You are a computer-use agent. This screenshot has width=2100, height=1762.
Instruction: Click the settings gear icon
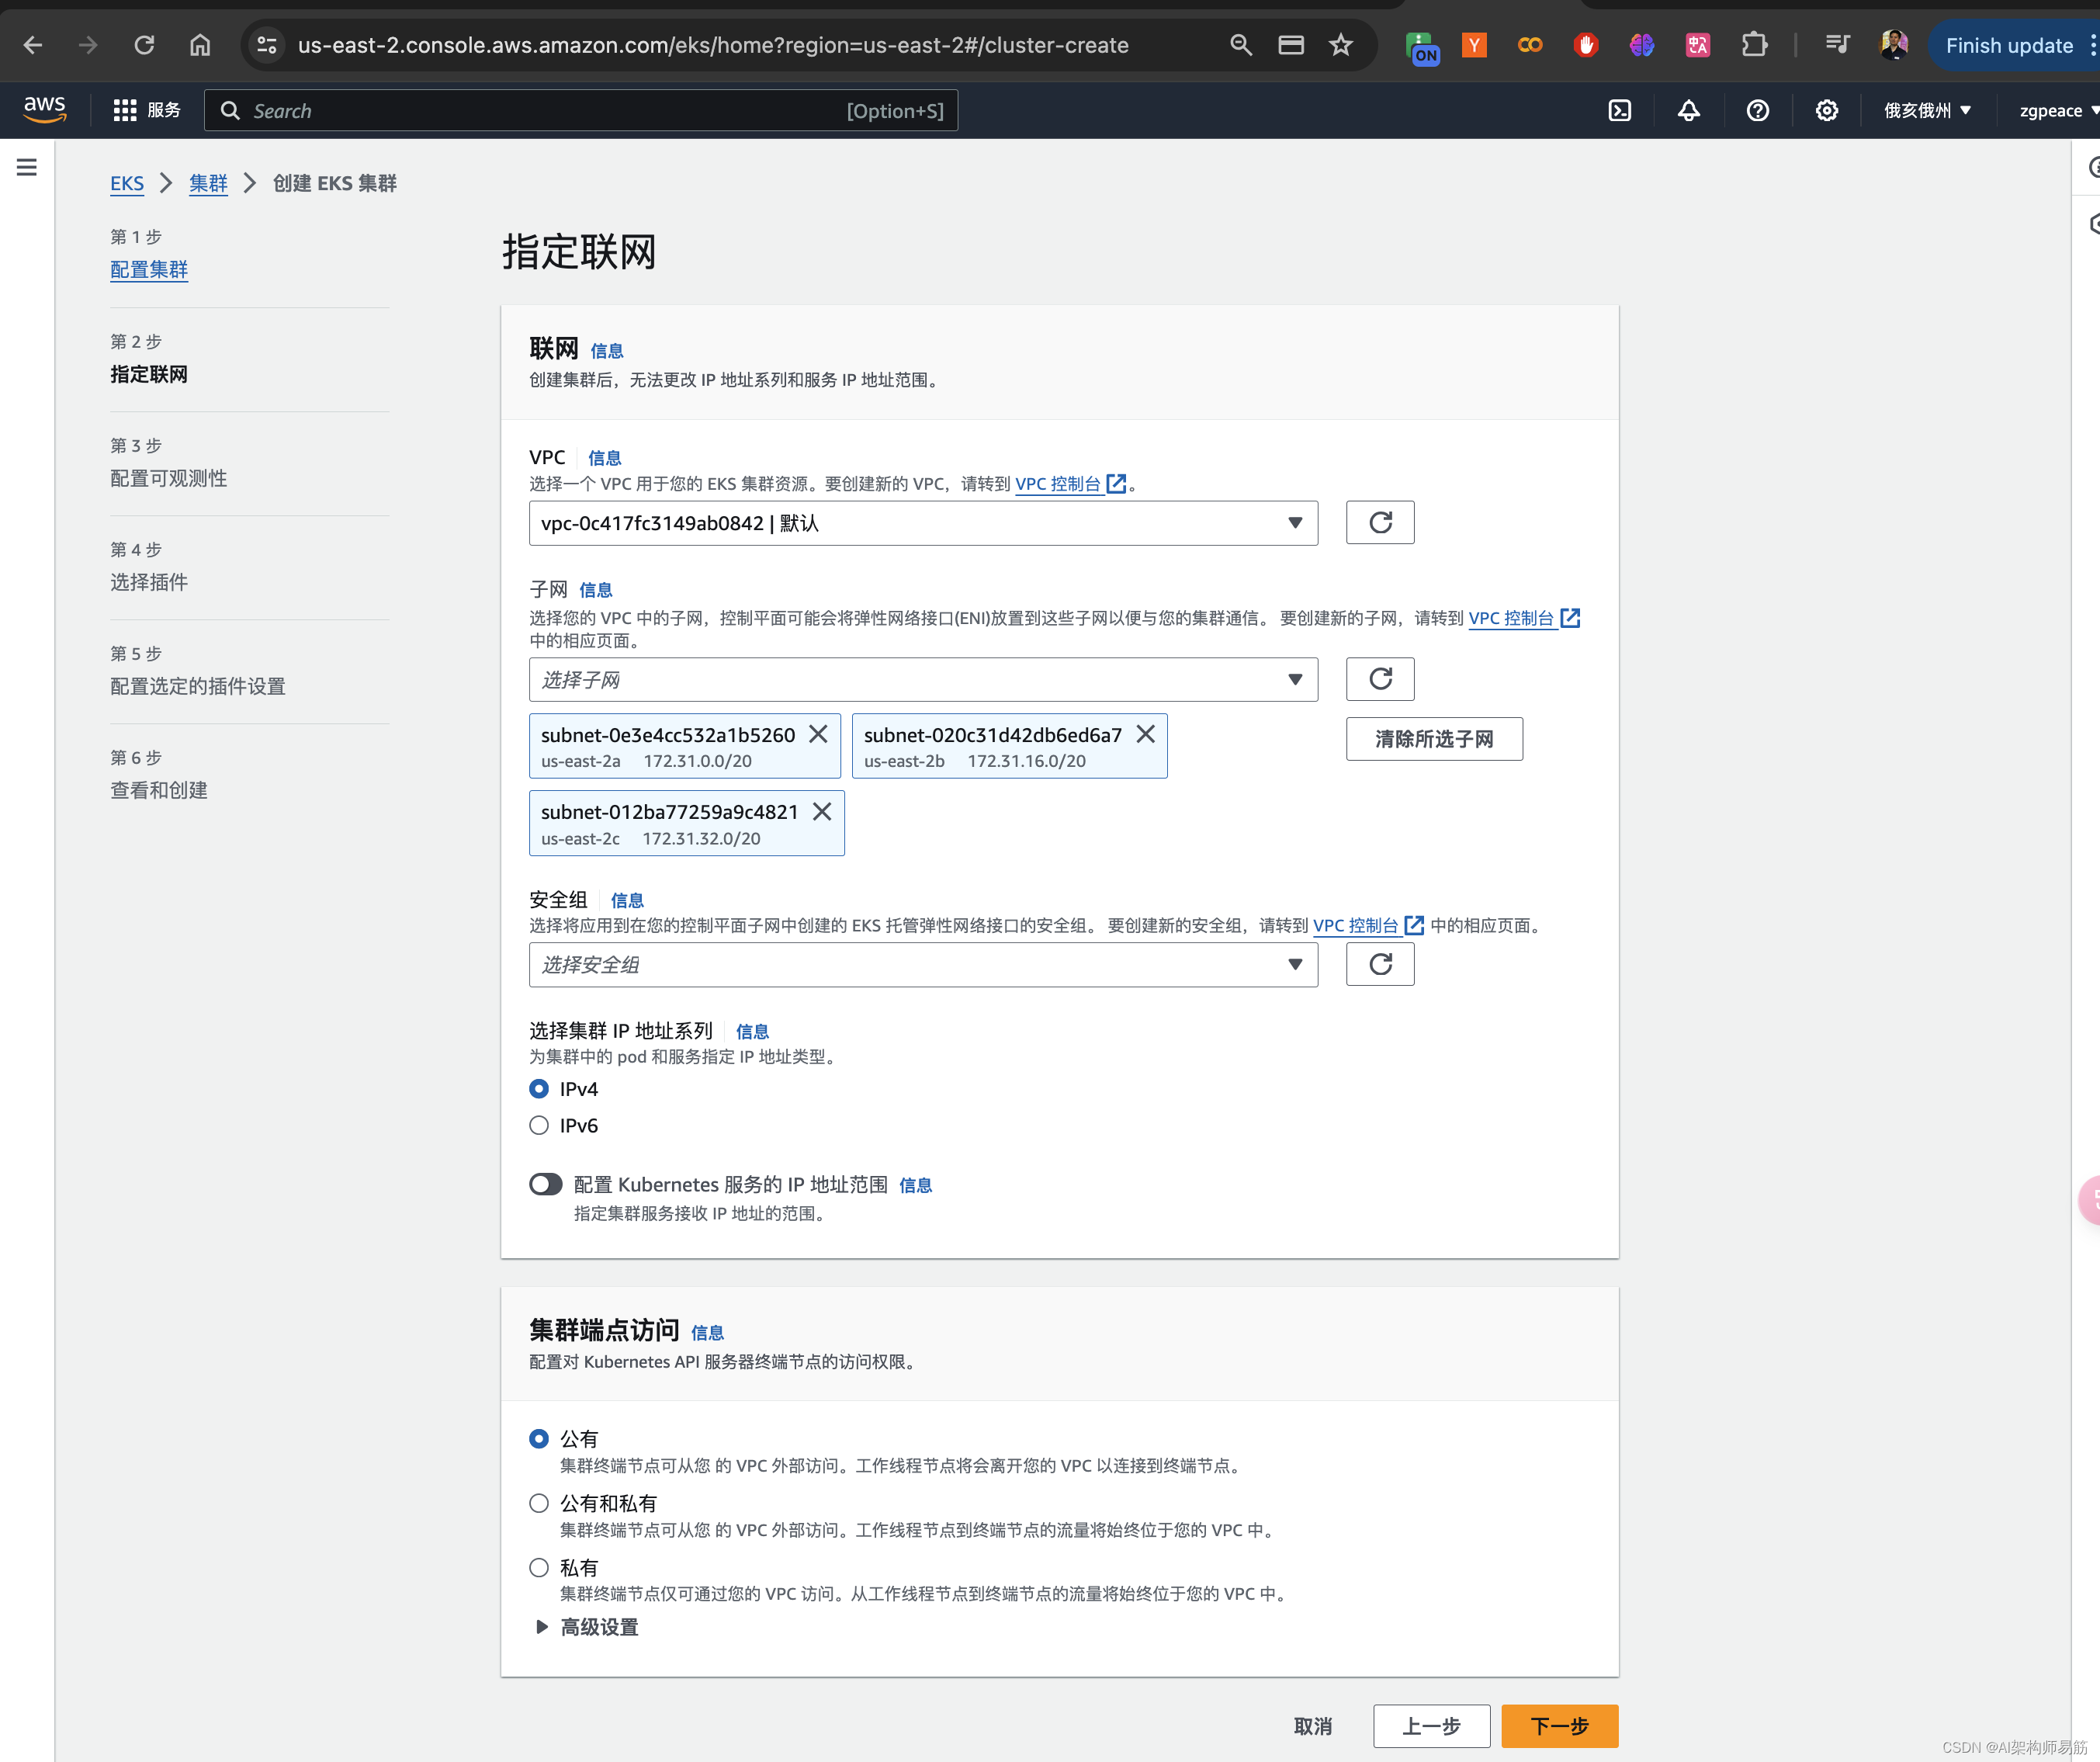point(1828,110)
